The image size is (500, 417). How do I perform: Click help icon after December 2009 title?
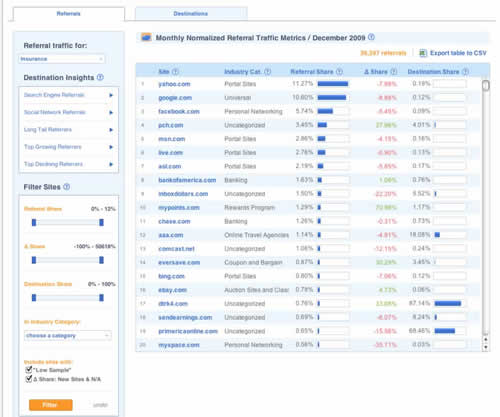click(x=371, y=37)
